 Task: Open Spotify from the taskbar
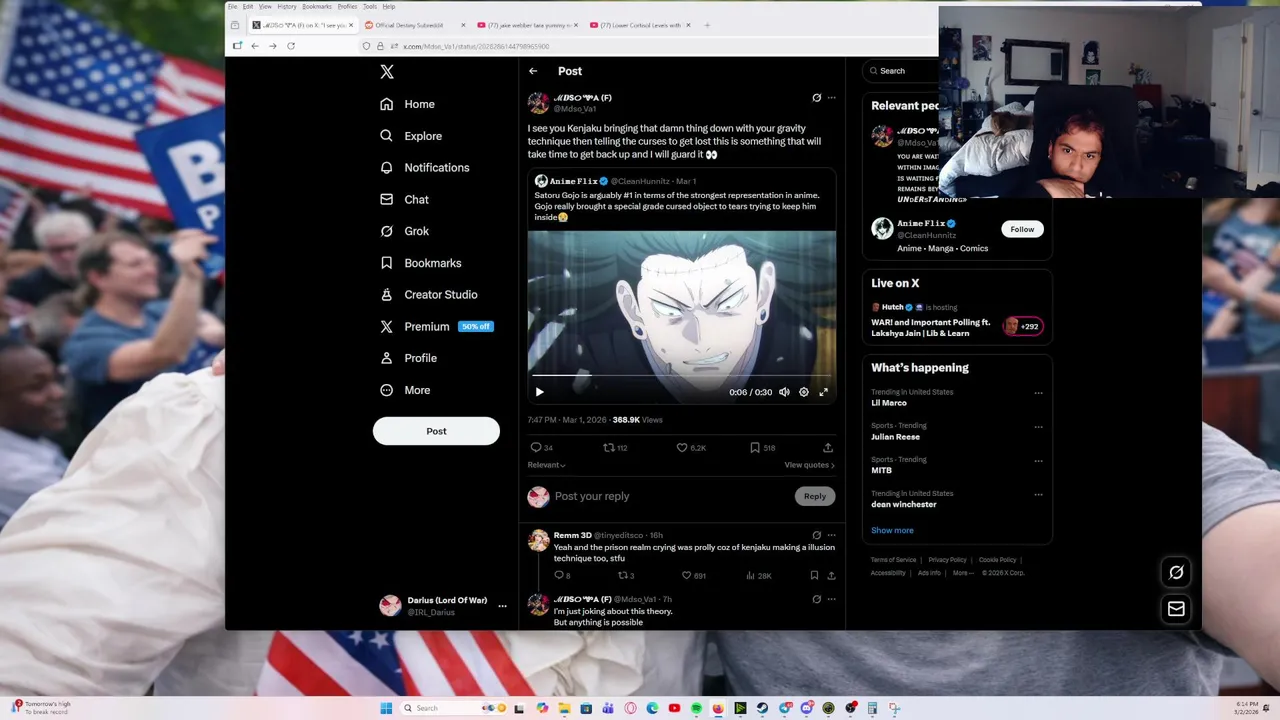click(x=696, y=708)
